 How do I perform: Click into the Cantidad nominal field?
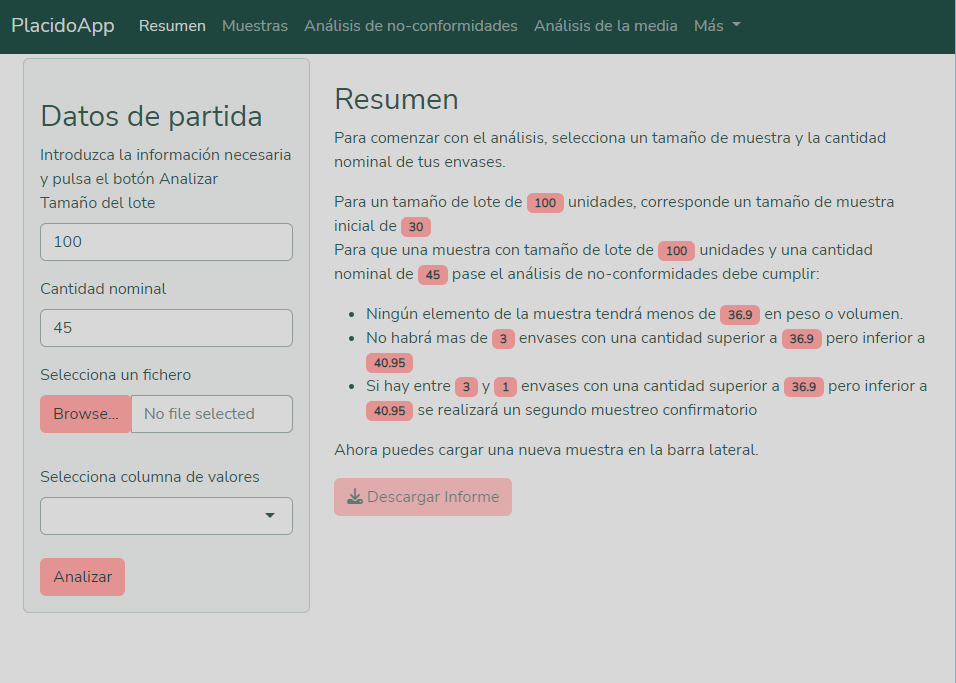coord(166,328)
